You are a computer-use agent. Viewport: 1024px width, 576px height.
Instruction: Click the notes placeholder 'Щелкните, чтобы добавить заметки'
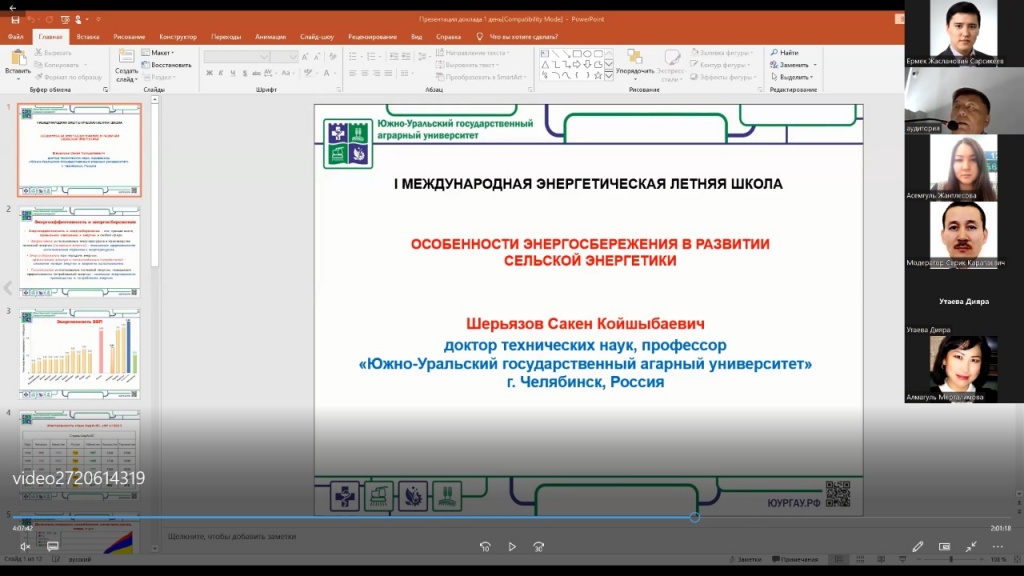(x=232, y=536)
